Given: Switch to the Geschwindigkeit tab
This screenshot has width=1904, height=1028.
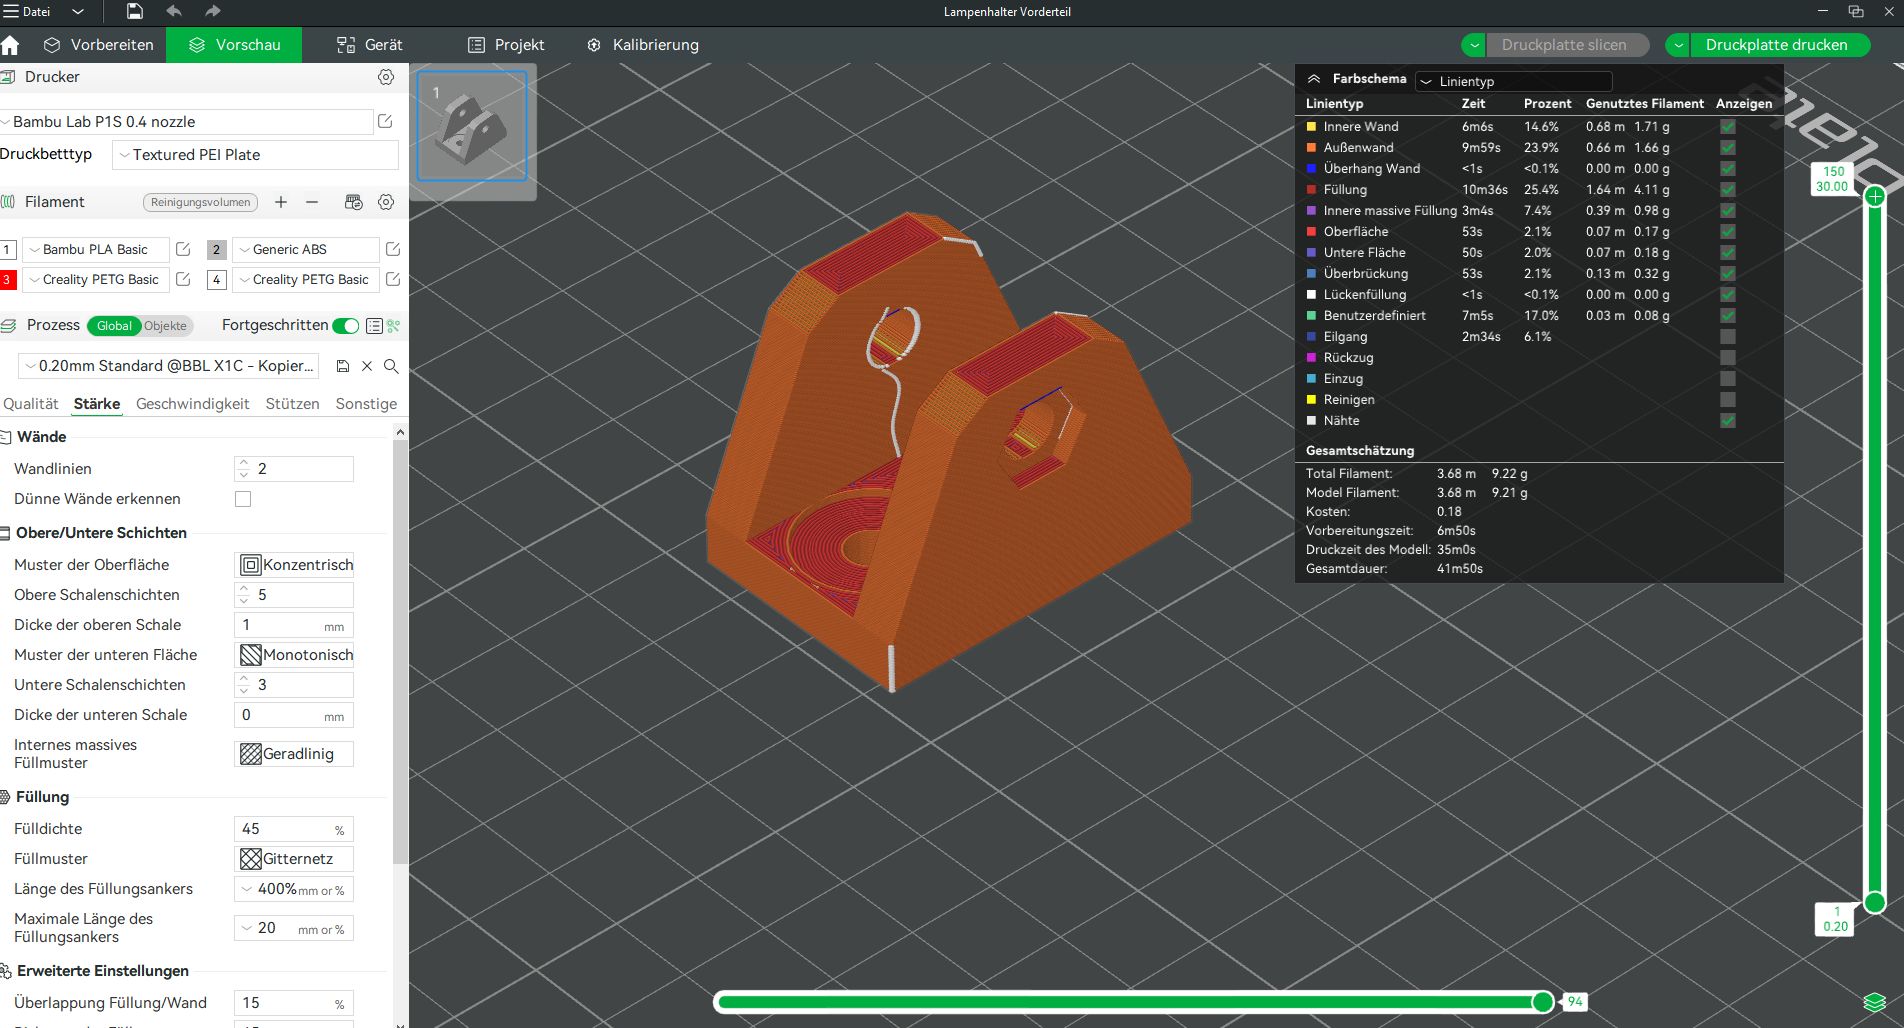Looking at the screenshot, I should click(x=192, y=404).
